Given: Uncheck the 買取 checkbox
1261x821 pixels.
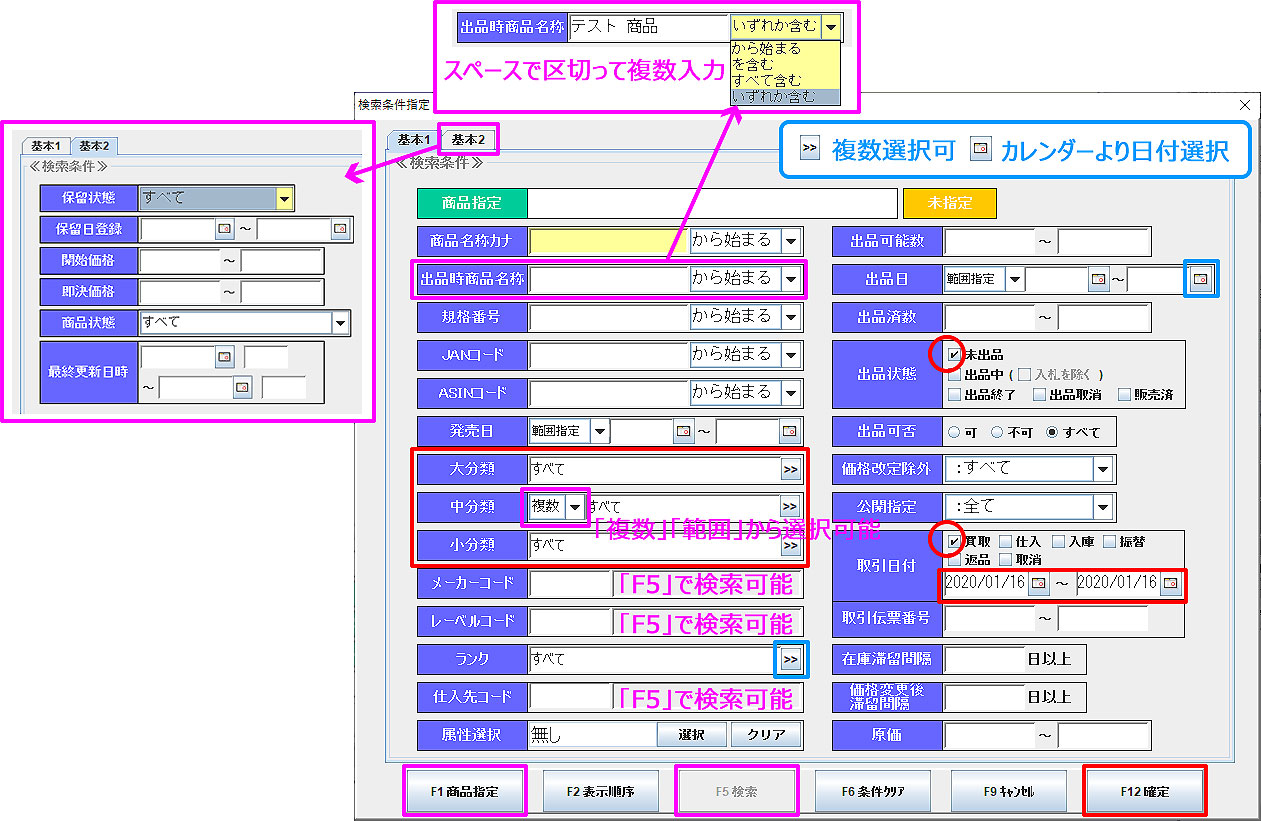Looking at the screenshot, I should (954, 542).
